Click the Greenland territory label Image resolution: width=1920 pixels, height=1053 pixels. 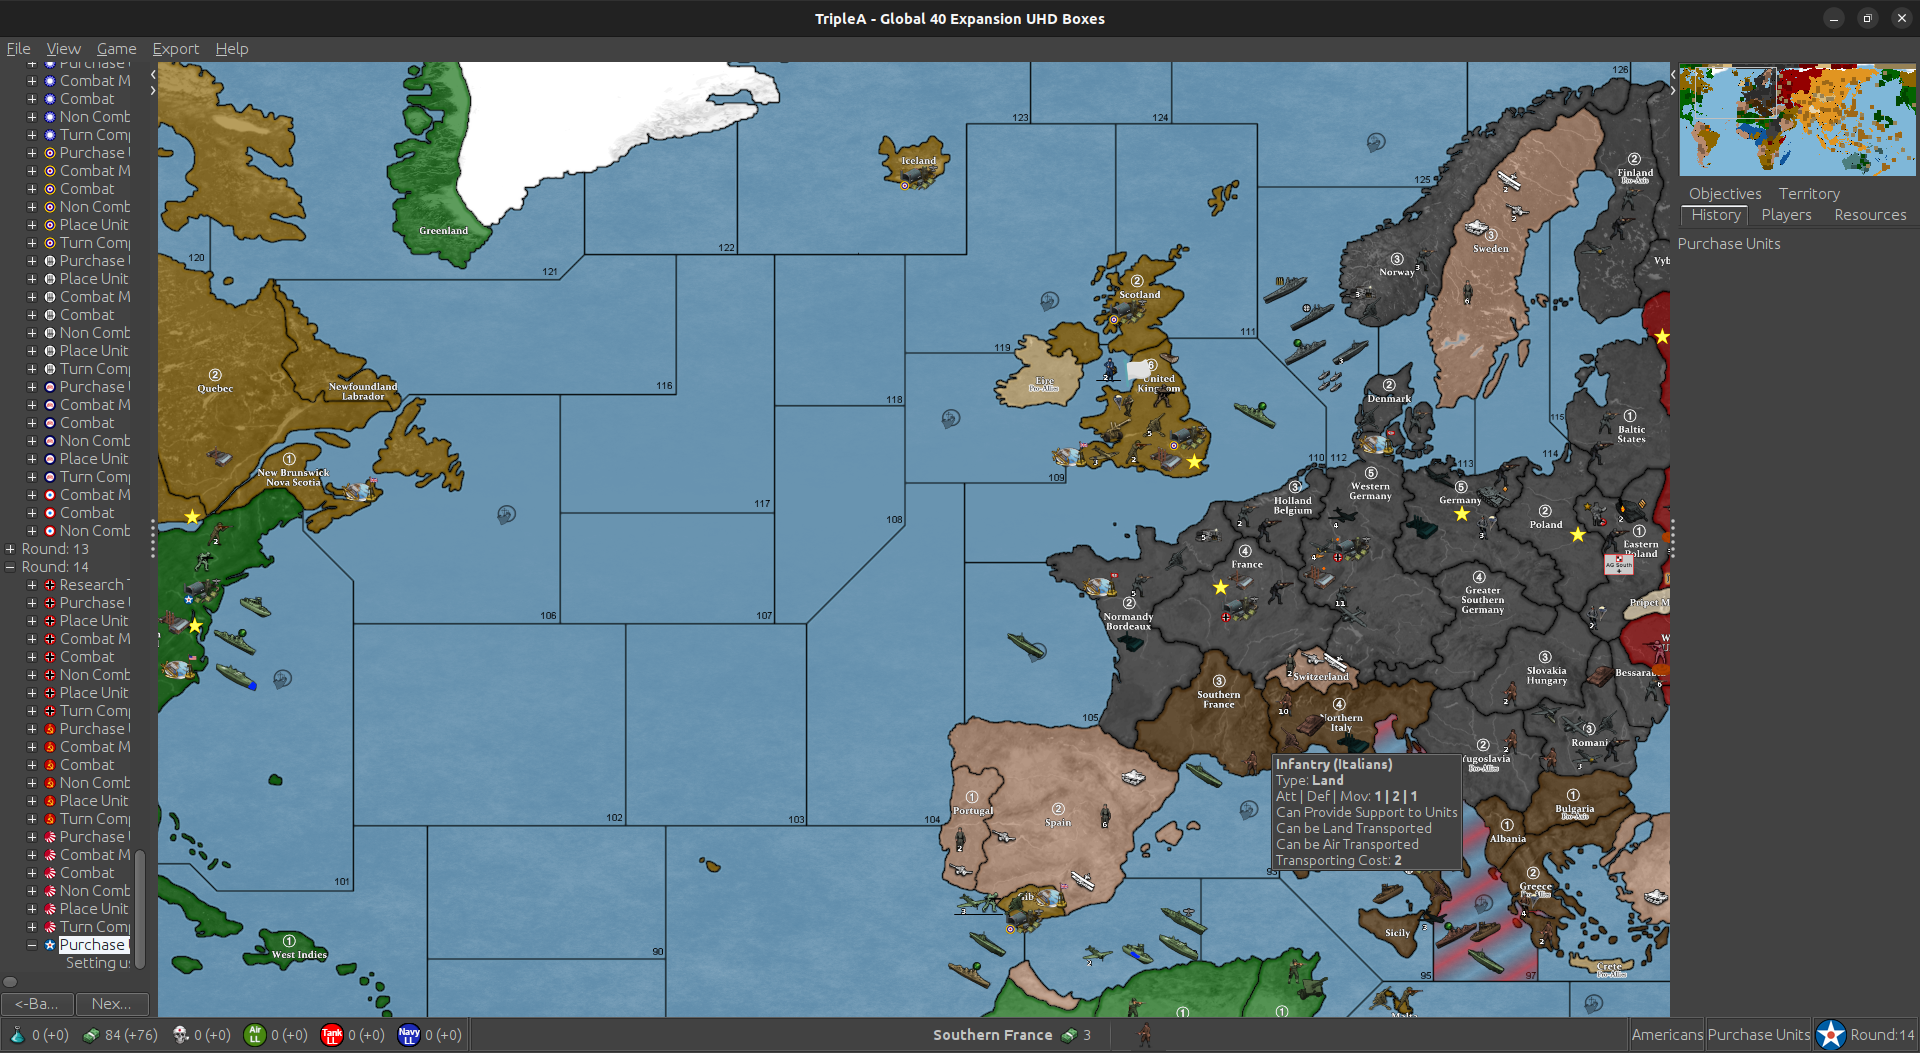click(443, 231)
